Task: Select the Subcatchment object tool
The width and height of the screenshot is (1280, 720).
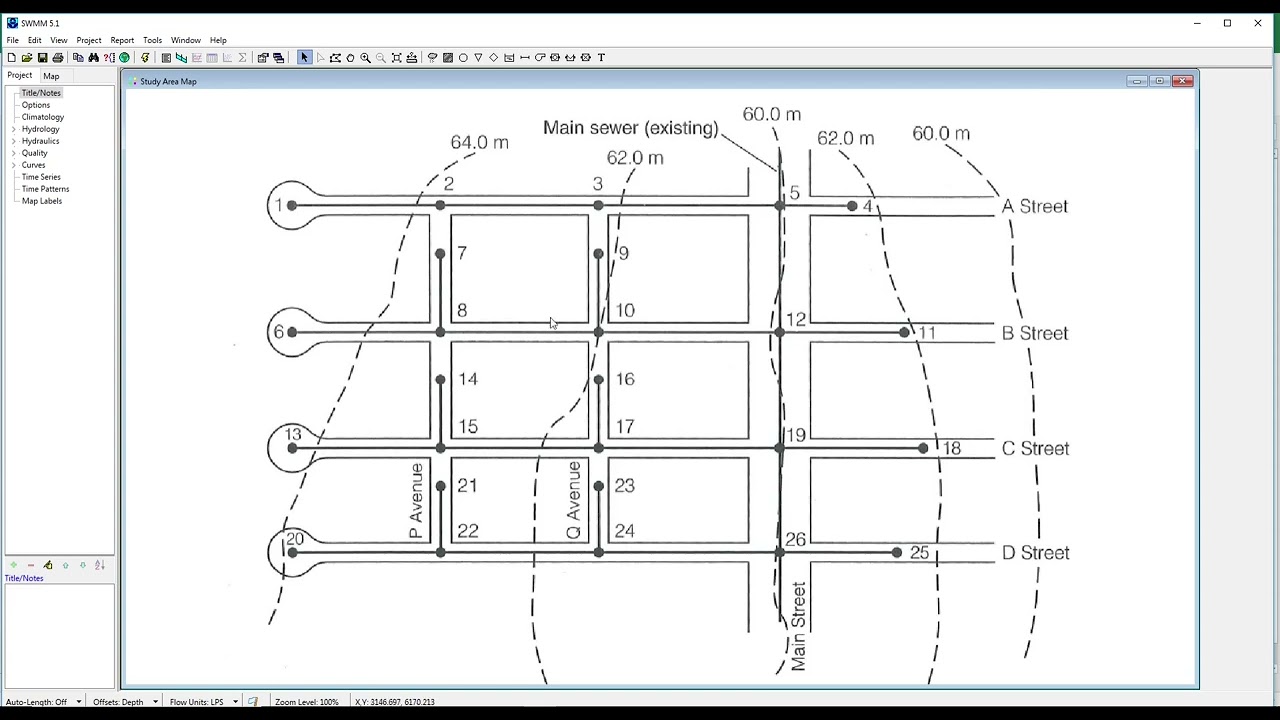Action: (x=448, y=58)
